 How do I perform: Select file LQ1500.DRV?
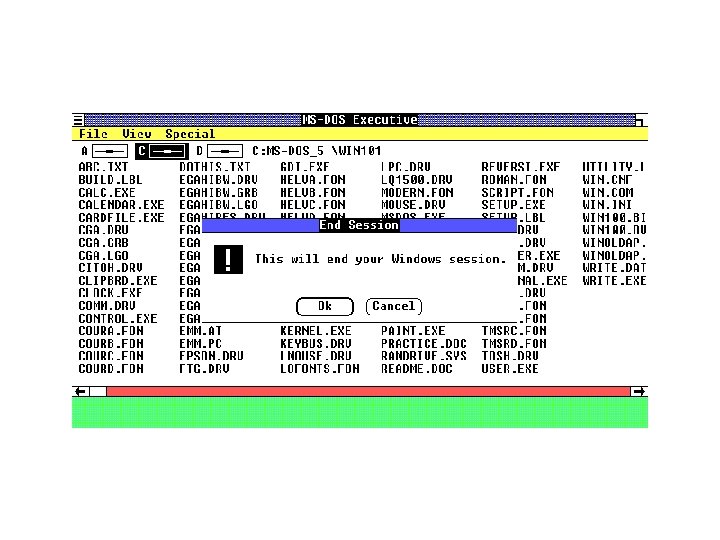[417, 180]
